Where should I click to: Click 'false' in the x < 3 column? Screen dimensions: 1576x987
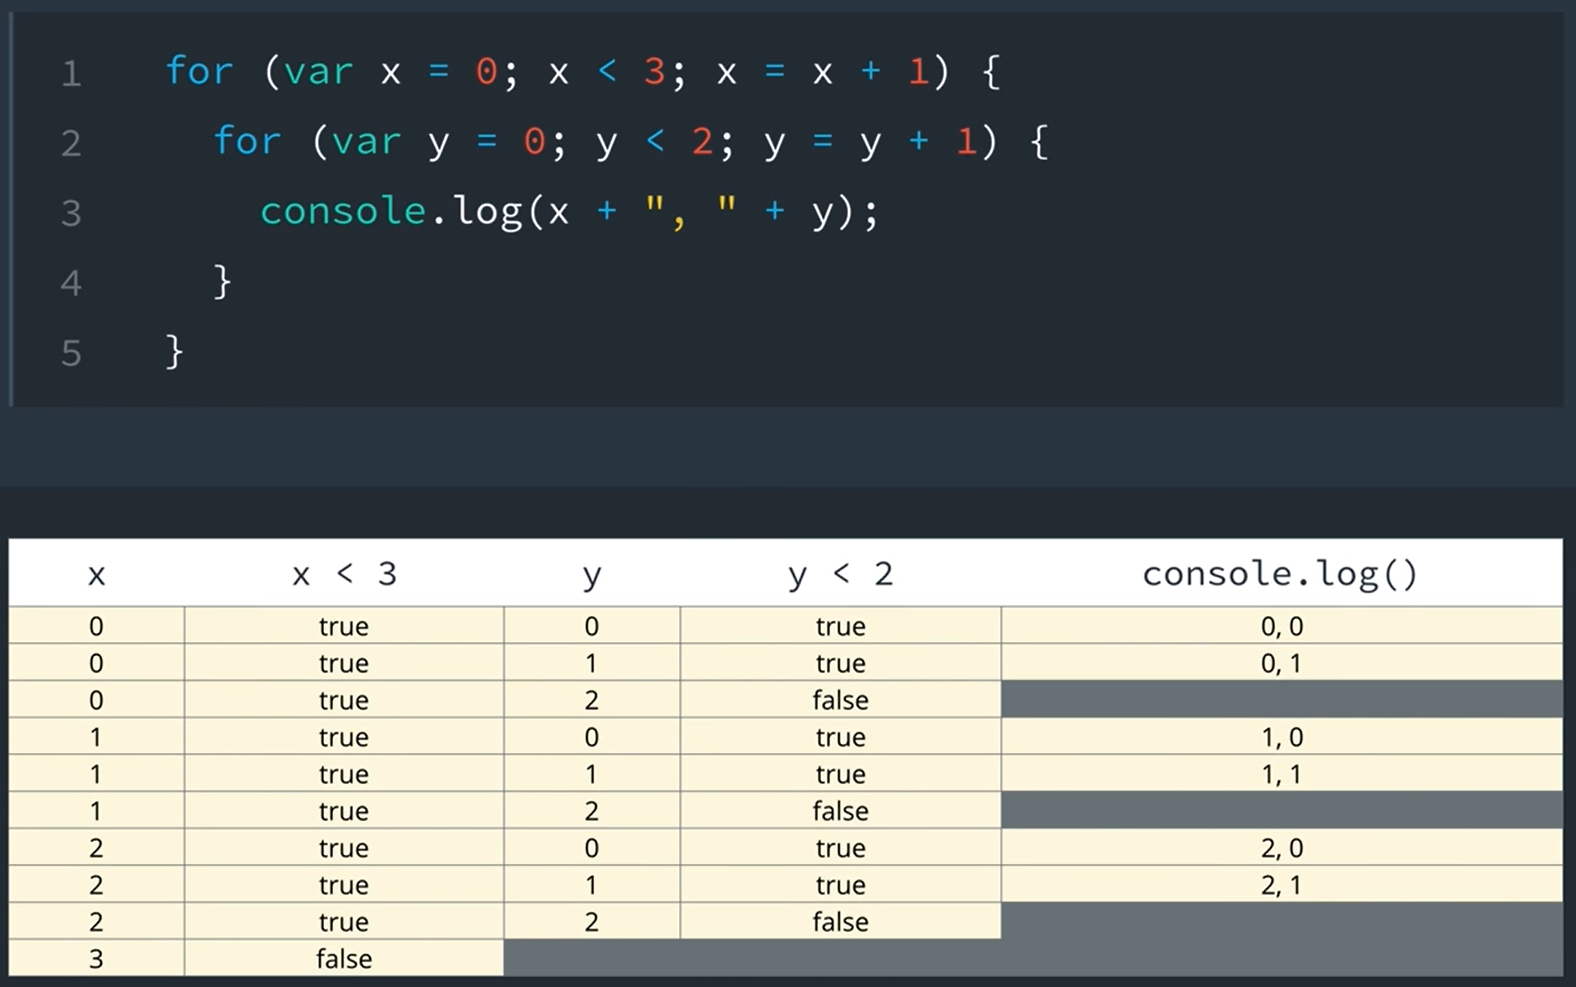(344, 959)
